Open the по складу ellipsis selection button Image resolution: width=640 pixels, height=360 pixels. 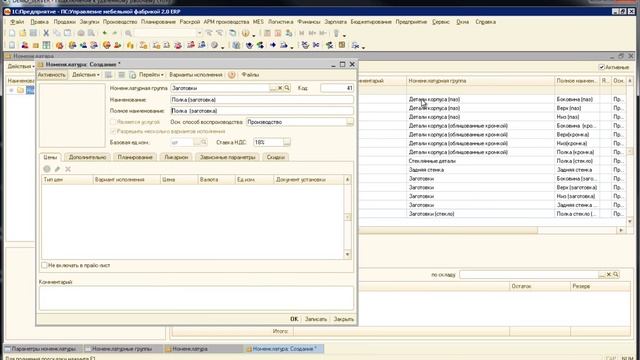[x=602, y=275]
